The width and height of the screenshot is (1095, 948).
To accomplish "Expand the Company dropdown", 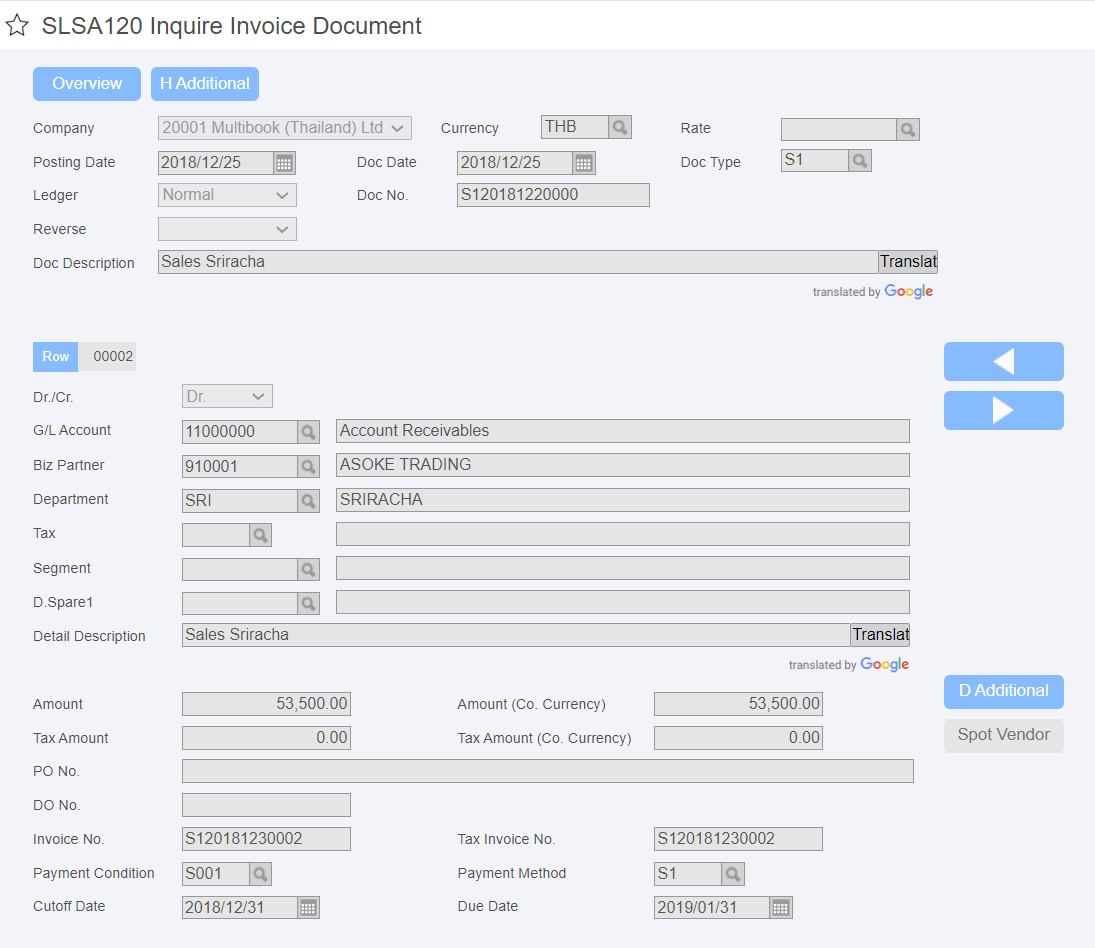I will click(x=285, y=128).
